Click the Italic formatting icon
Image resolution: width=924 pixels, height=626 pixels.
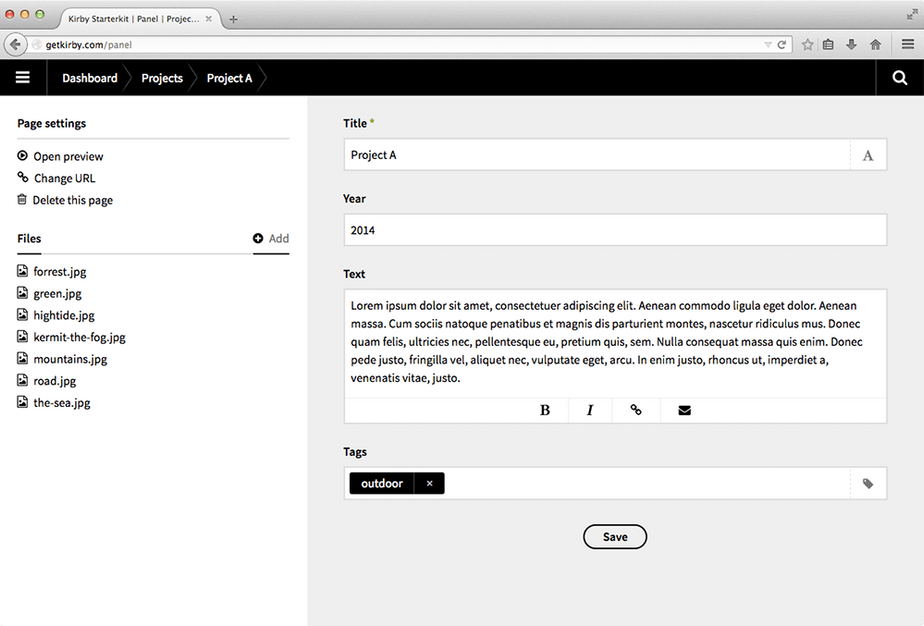[x=590, y=410]
